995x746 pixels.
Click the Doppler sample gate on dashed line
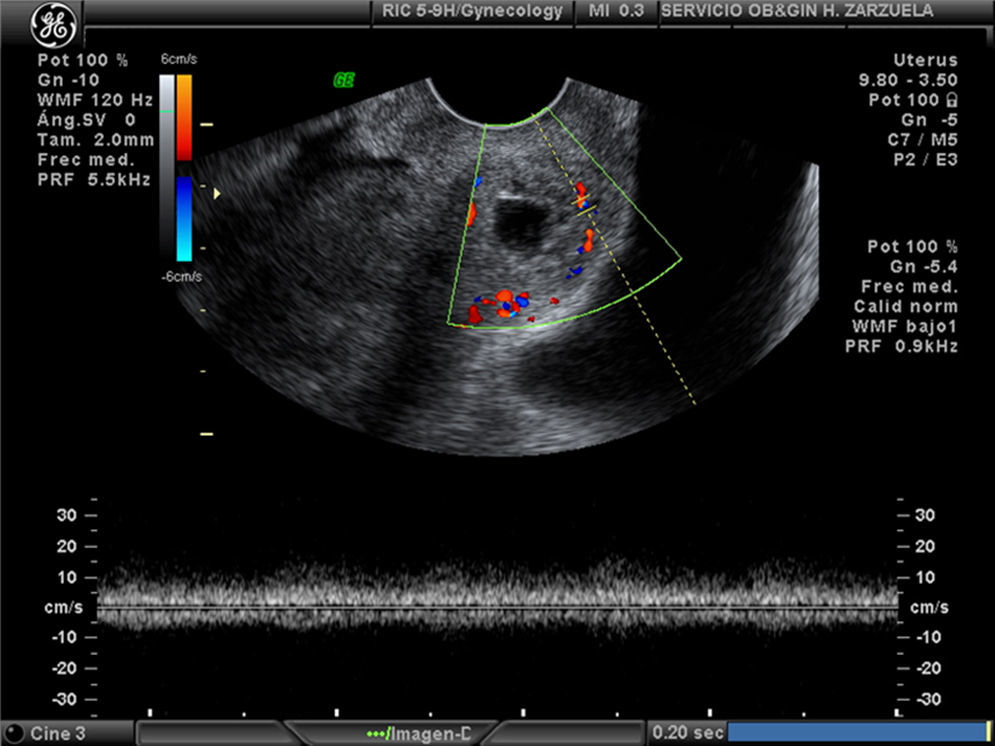[583, 205]
